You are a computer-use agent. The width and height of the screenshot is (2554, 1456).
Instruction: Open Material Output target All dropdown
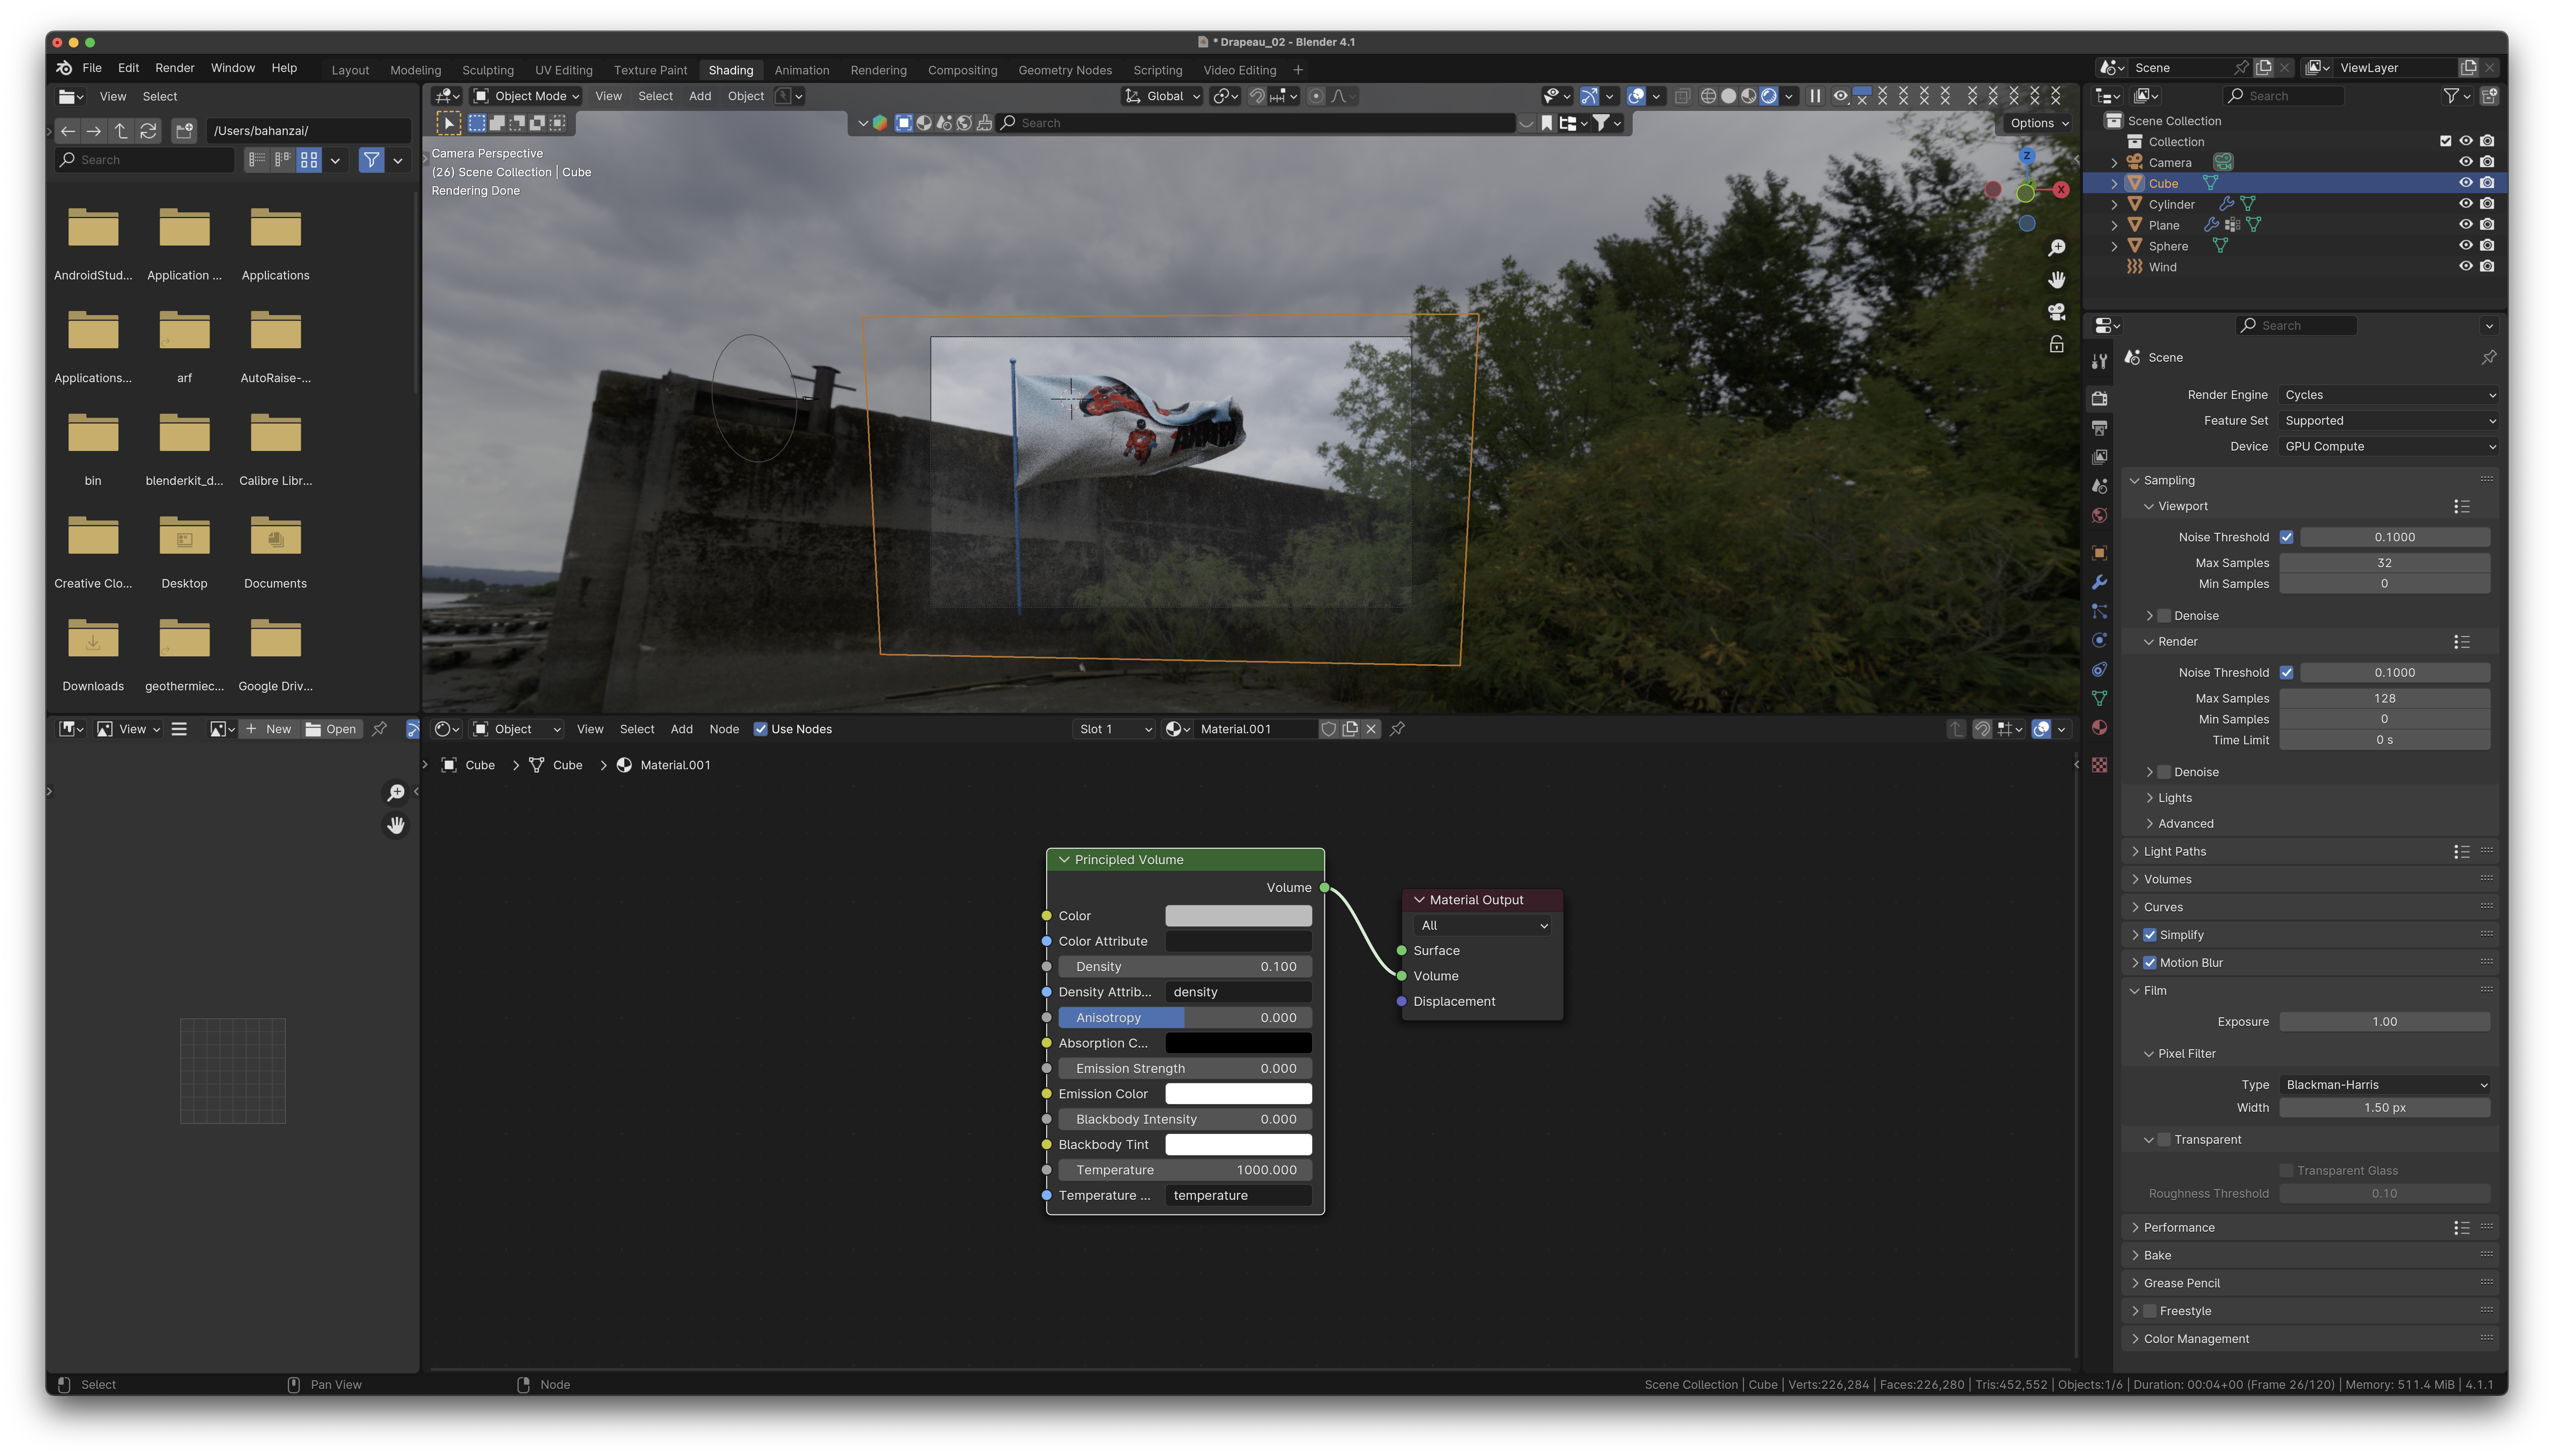coord(1483,926)
